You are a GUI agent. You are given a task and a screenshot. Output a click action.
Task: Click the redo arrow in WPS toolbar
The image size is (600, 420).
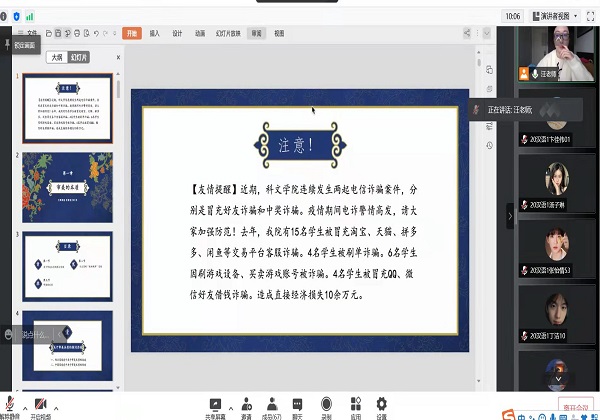point(106,33)
